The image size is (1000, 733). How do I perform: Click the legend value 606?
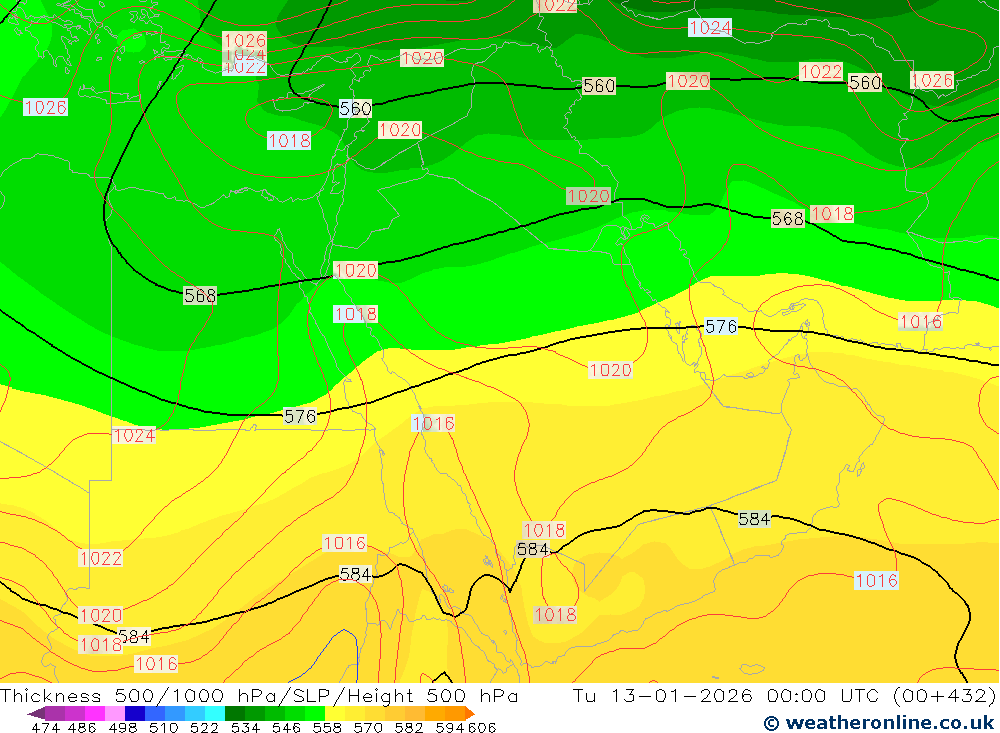(x=482, y=727)
